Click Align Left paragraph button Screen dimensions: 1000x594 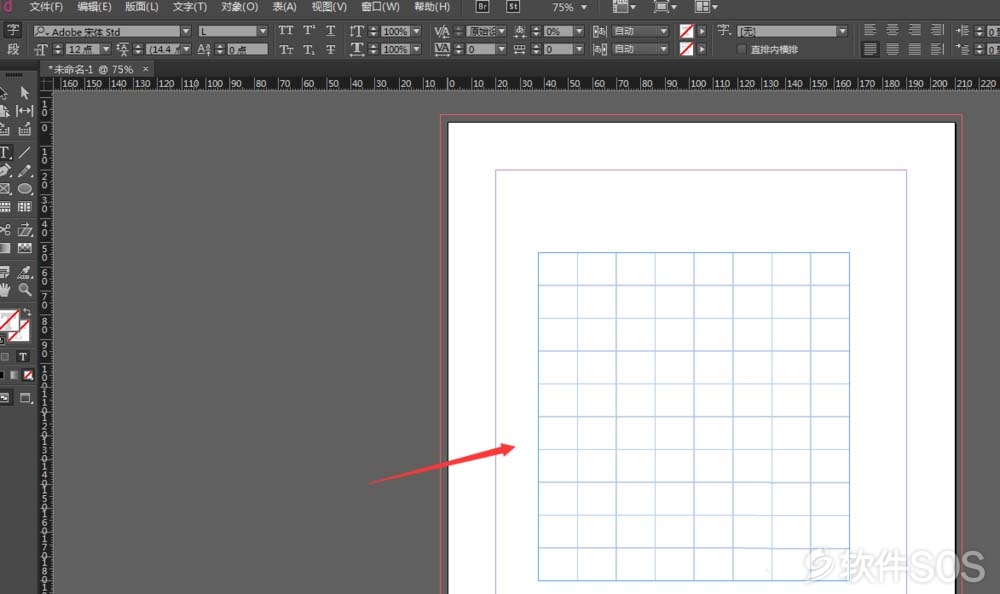(870, 31)
